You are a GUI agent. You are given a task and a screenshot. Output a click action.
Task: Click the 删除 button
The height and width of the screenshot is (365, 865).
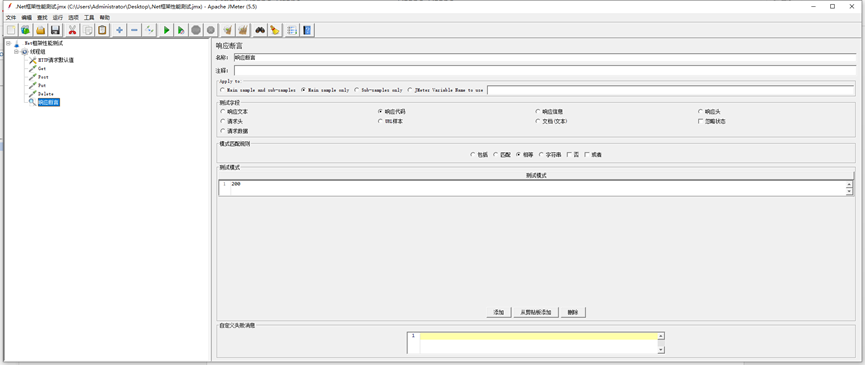click(573, 313)
